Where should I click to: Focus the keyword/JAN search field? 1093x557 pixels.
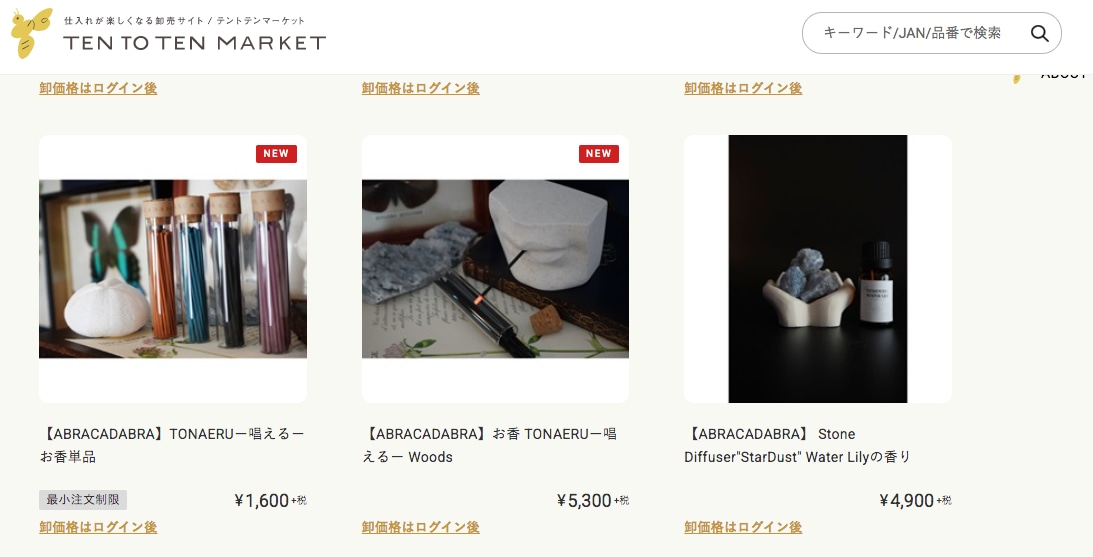click(912, 33)
